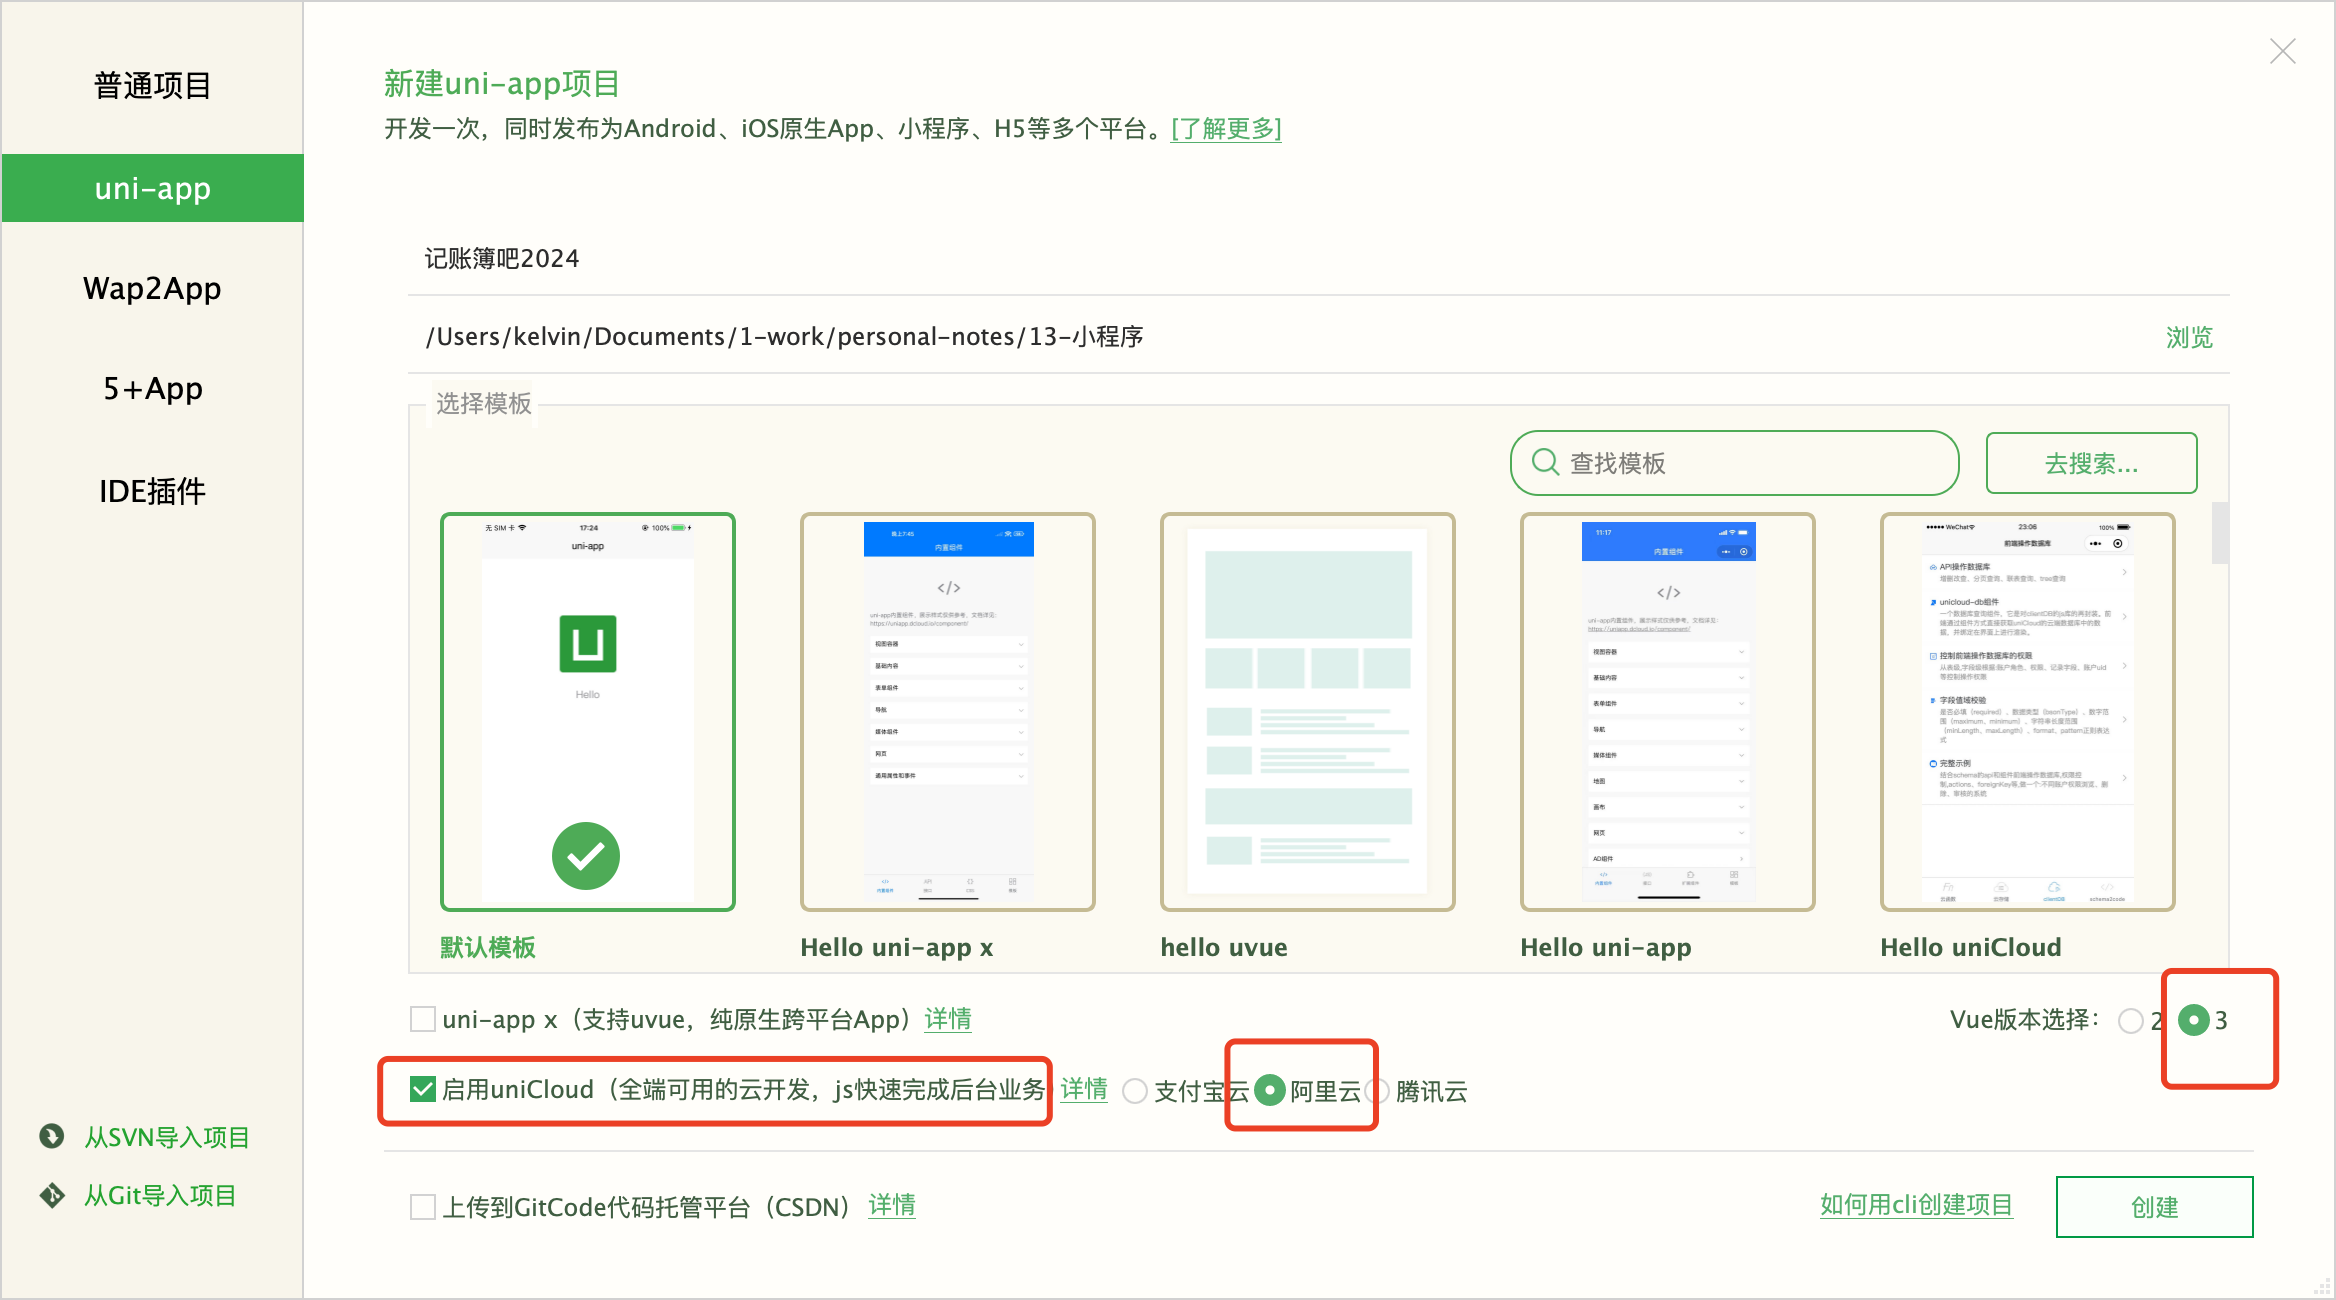Click the 浏览 browse link
The height and width of the screenshot is (1300, 2336).
pyautogui.click(x=2189, y=337)
